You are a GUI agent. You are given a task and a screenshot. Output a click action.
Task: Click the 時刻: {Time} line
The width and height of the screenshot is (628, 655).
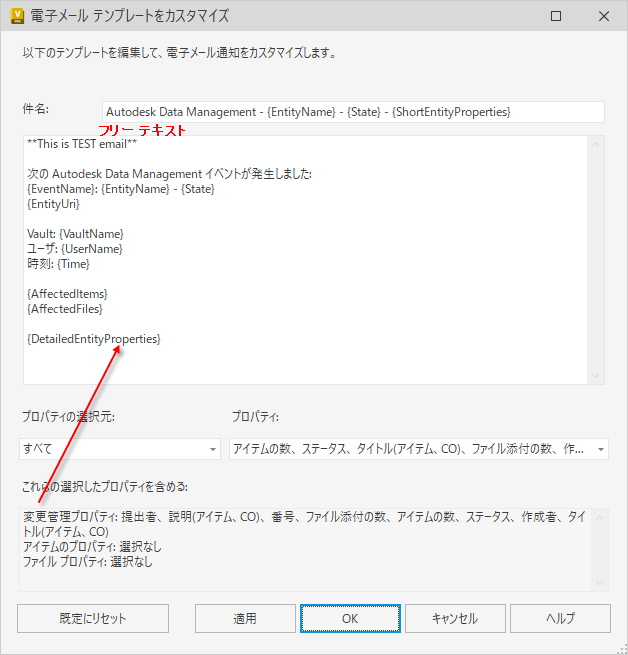(58, 264)
